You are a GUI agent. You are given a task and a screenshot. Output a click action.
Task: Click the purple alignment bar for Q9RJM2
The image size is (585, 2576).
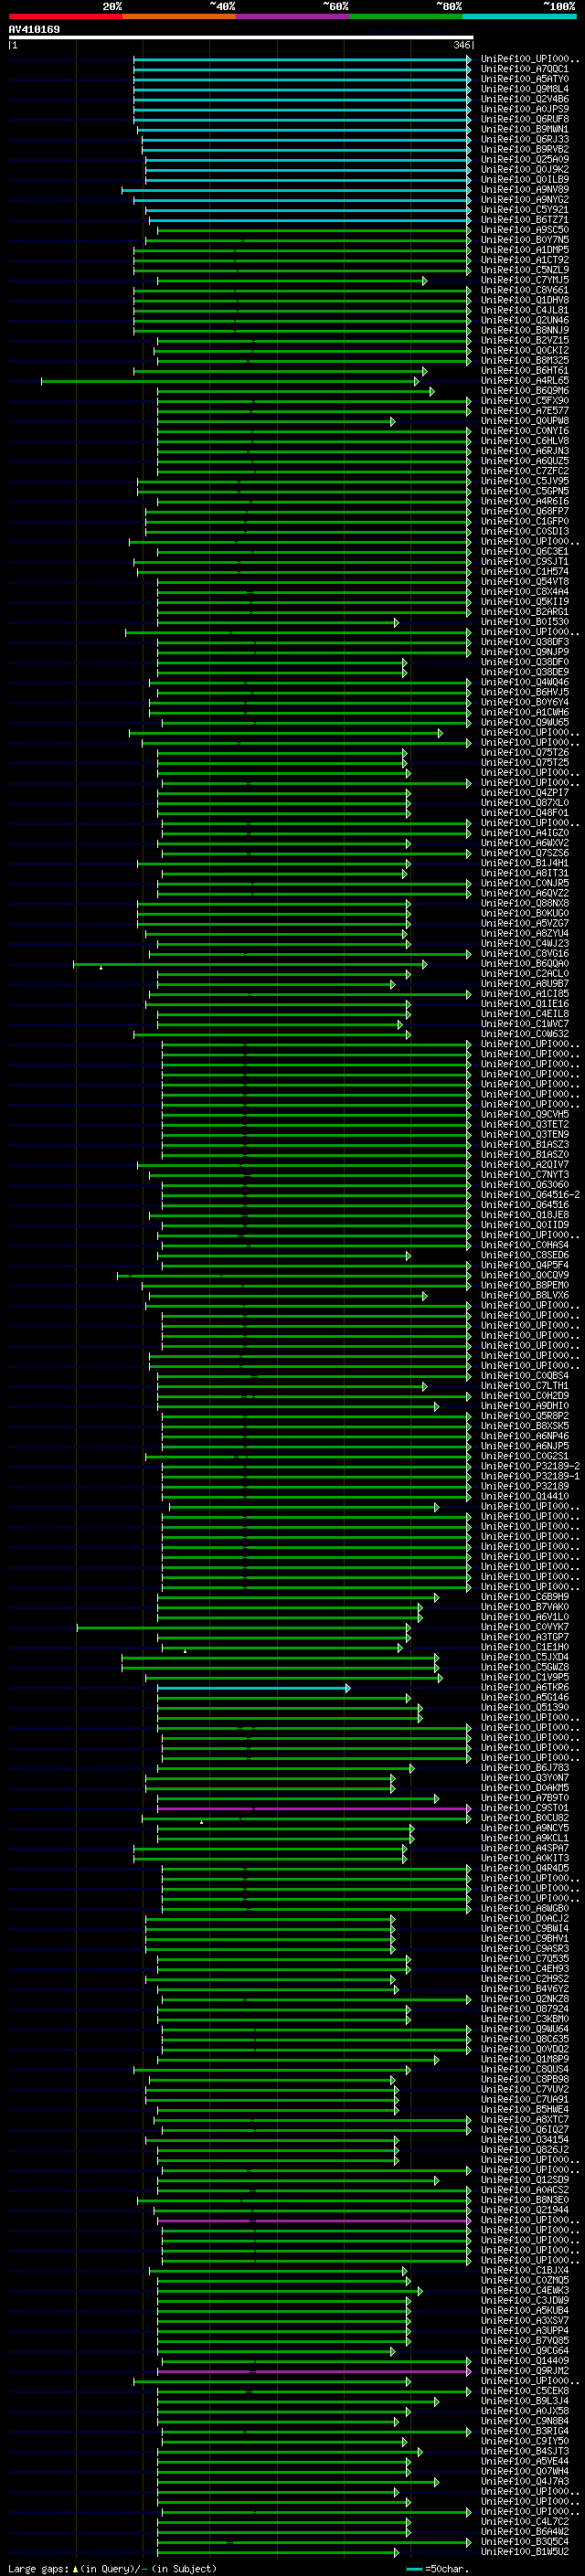point(314,2372)
